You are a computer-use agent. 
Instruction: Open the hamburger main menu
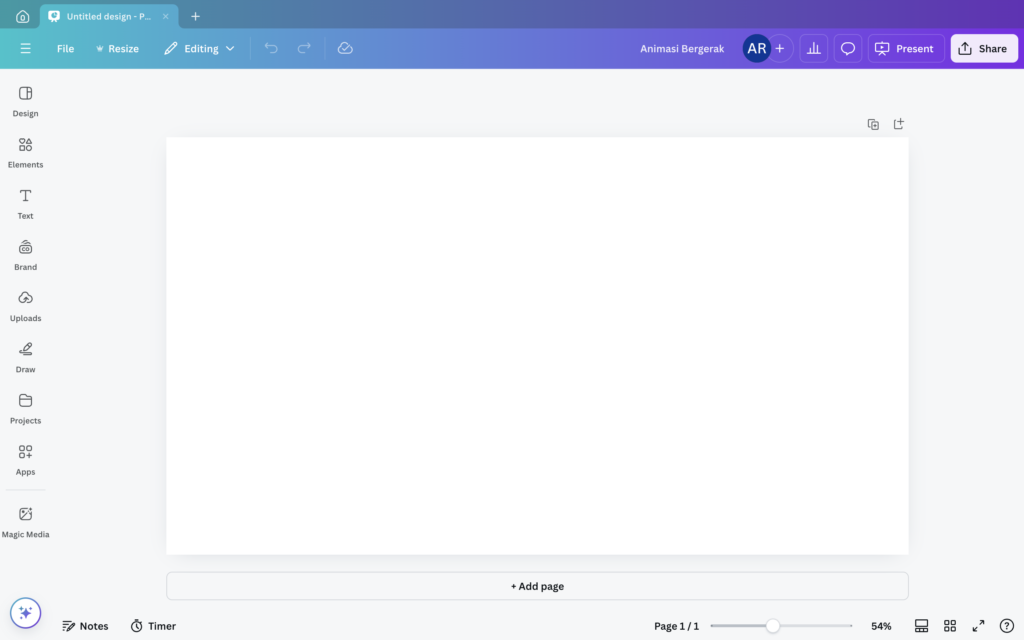[x=25, y=48]
